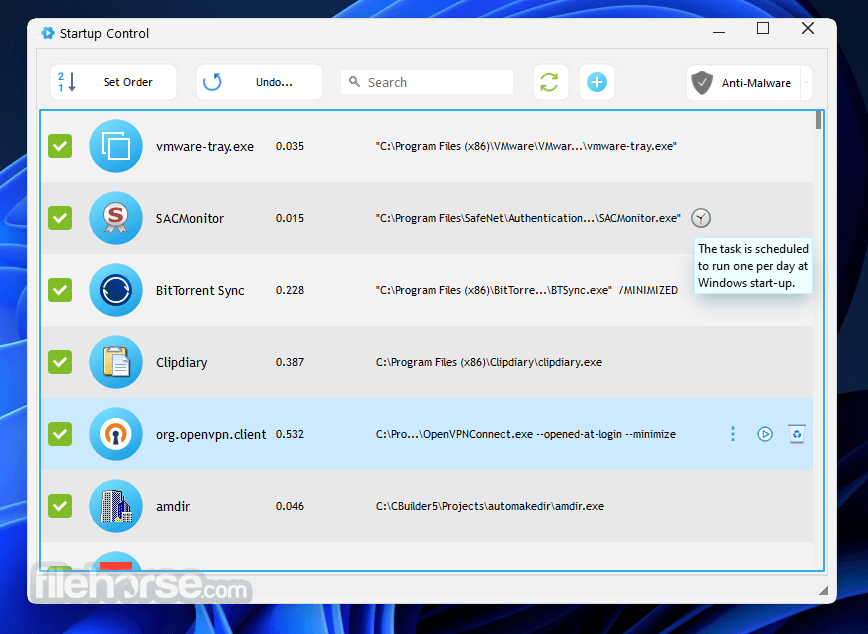Click the green refresh arrows icon

[x=550, y=82]
